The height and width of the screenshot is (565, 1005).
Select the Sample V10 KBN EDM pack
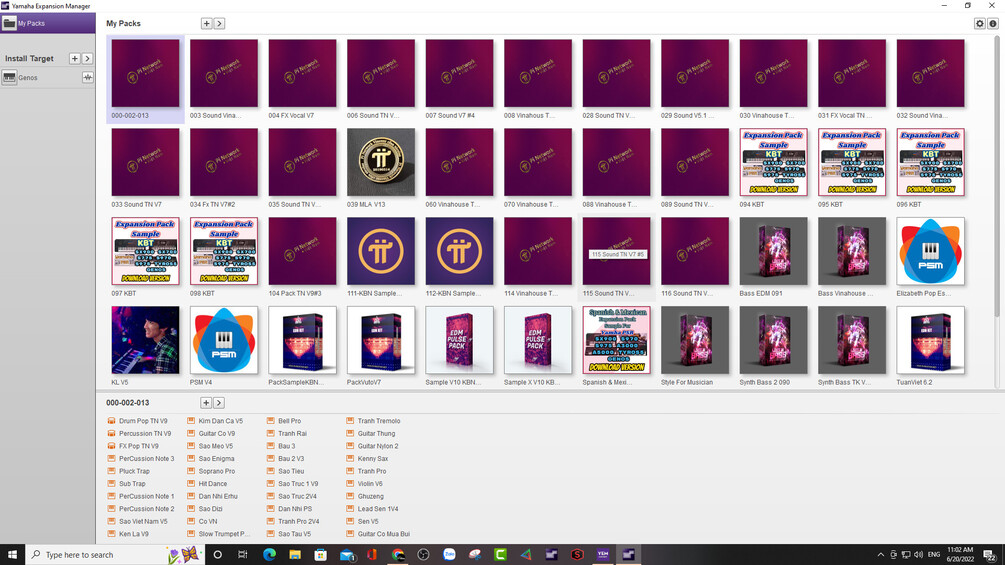coord(460,340)
